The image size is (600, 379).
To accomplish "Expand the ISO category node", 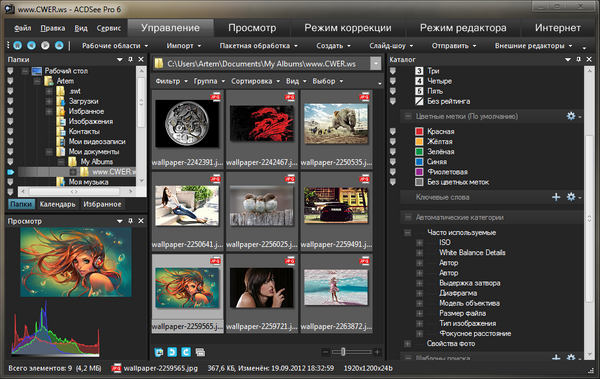I will tap(420, 243).
